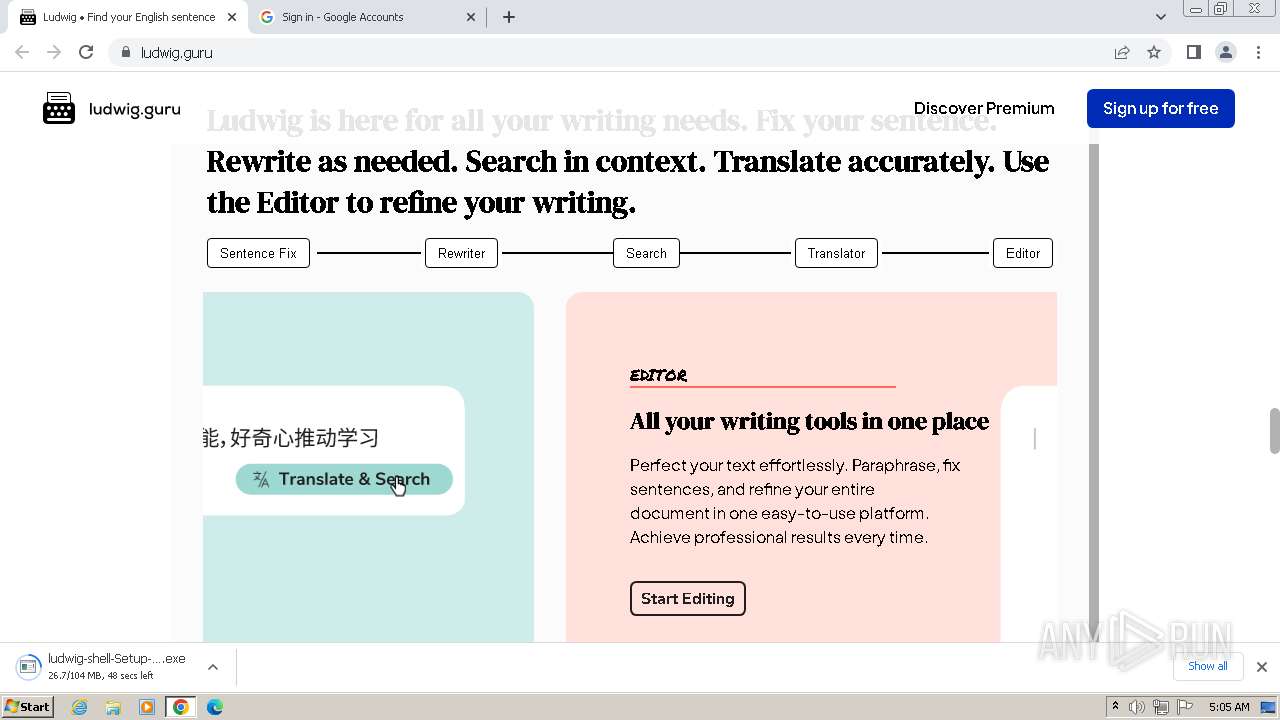
Task: Launch Microsoft Edge from the taskbar
Action: pos(214,707)
